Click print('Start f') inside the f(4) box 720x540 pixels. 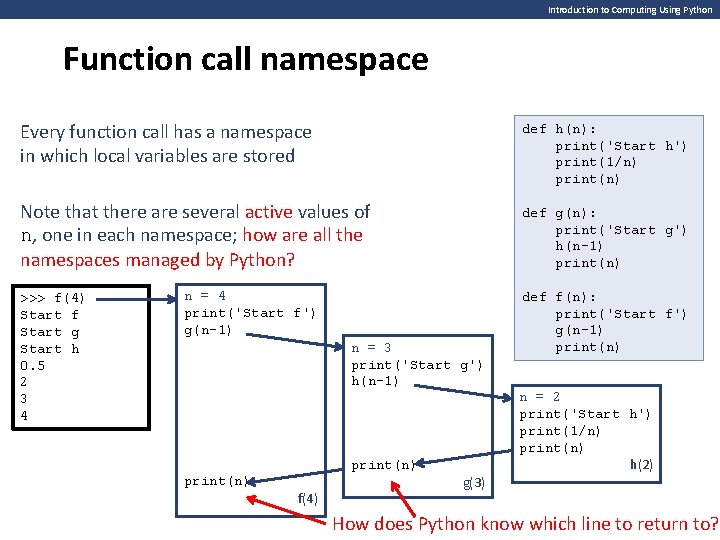[x=250, y=314]
